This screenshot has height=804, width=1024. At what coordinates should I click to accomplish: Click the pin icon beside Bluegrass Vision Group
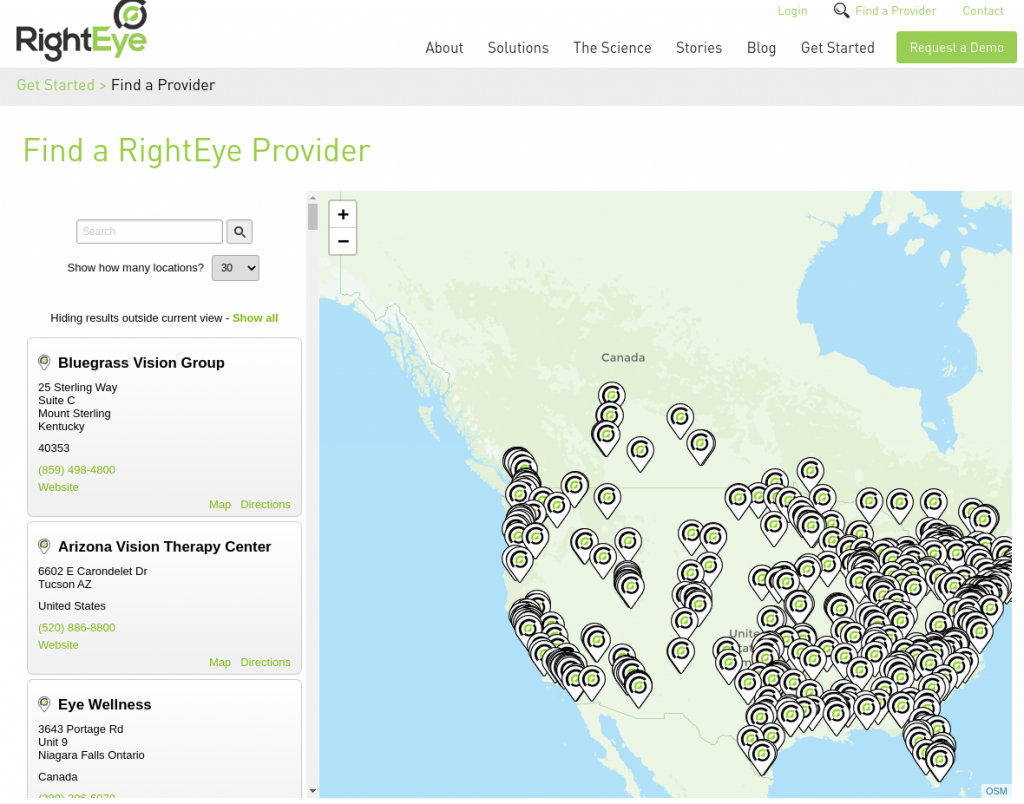click(44, 362)
